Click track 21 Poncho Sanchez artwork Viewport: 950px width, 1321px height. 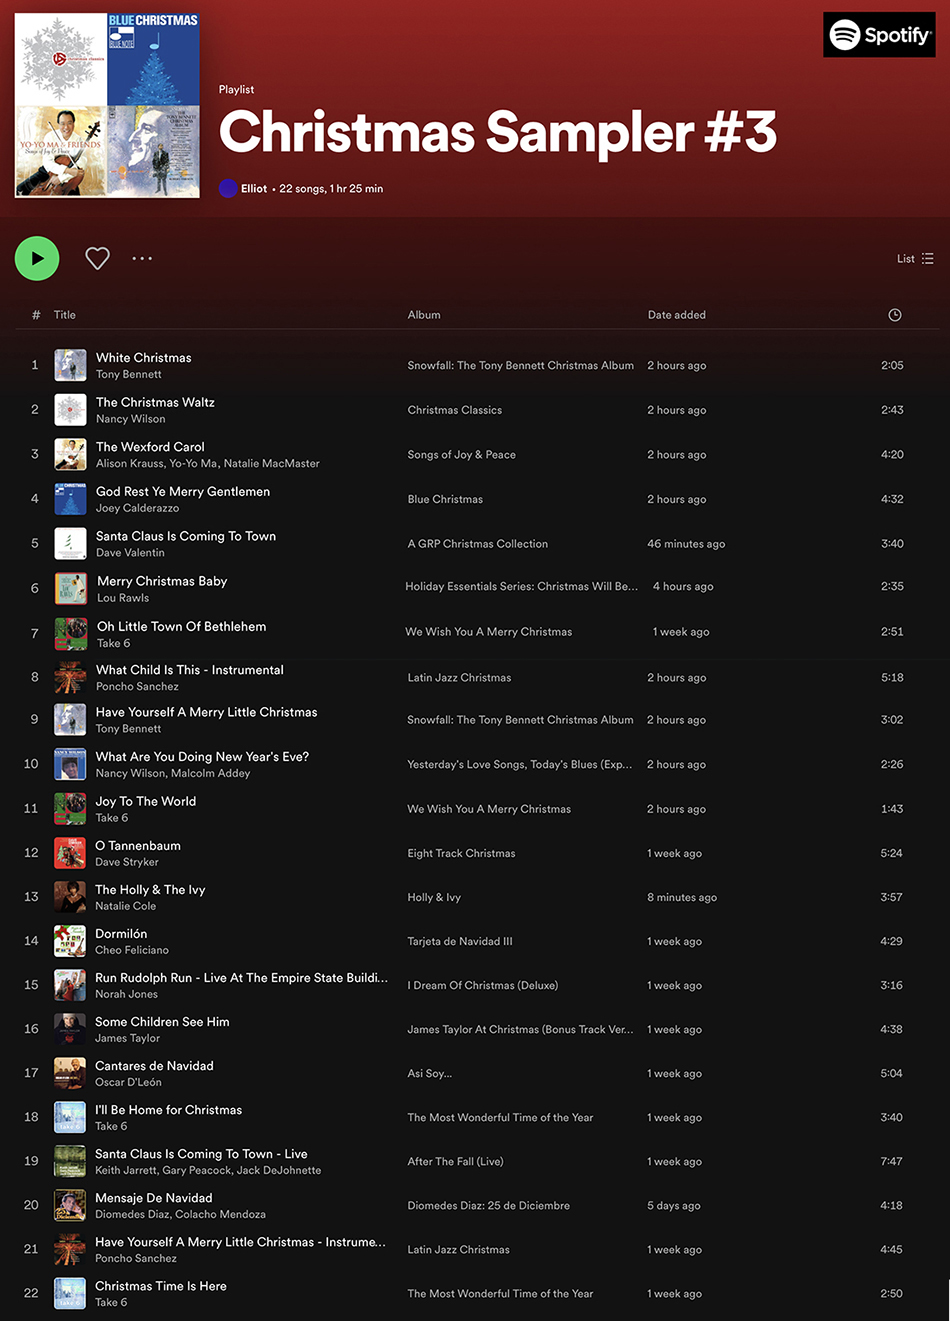(x=70, y=1249)
